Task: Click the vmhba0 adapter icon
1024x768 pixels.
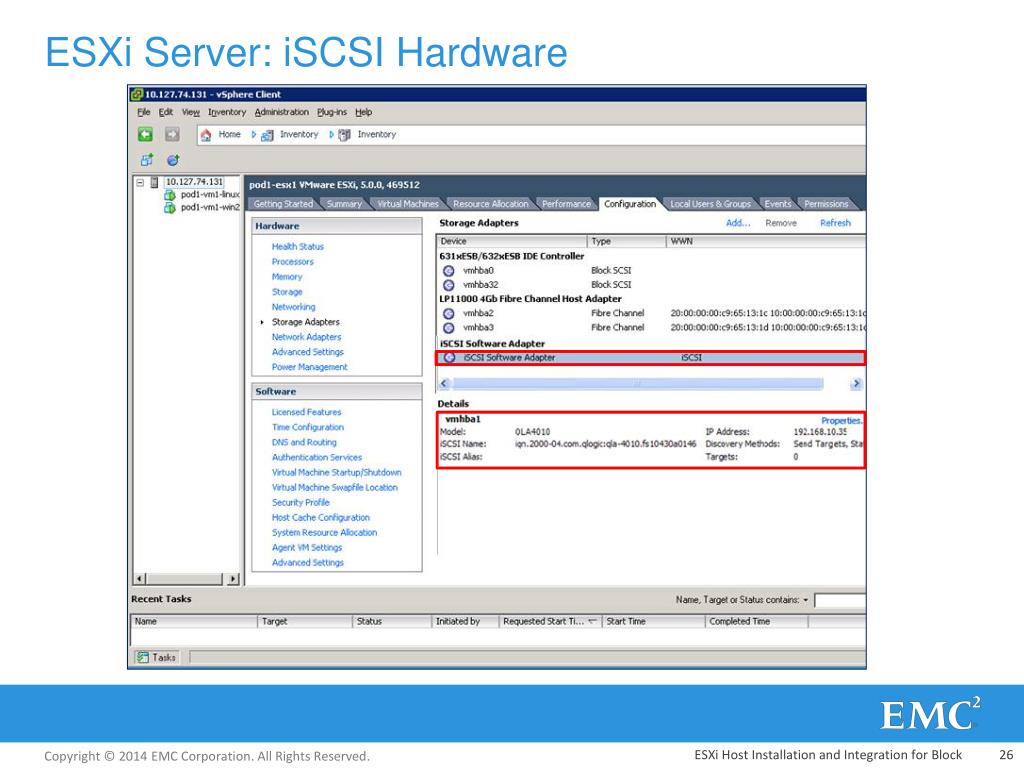Action: tap(449, 270)
